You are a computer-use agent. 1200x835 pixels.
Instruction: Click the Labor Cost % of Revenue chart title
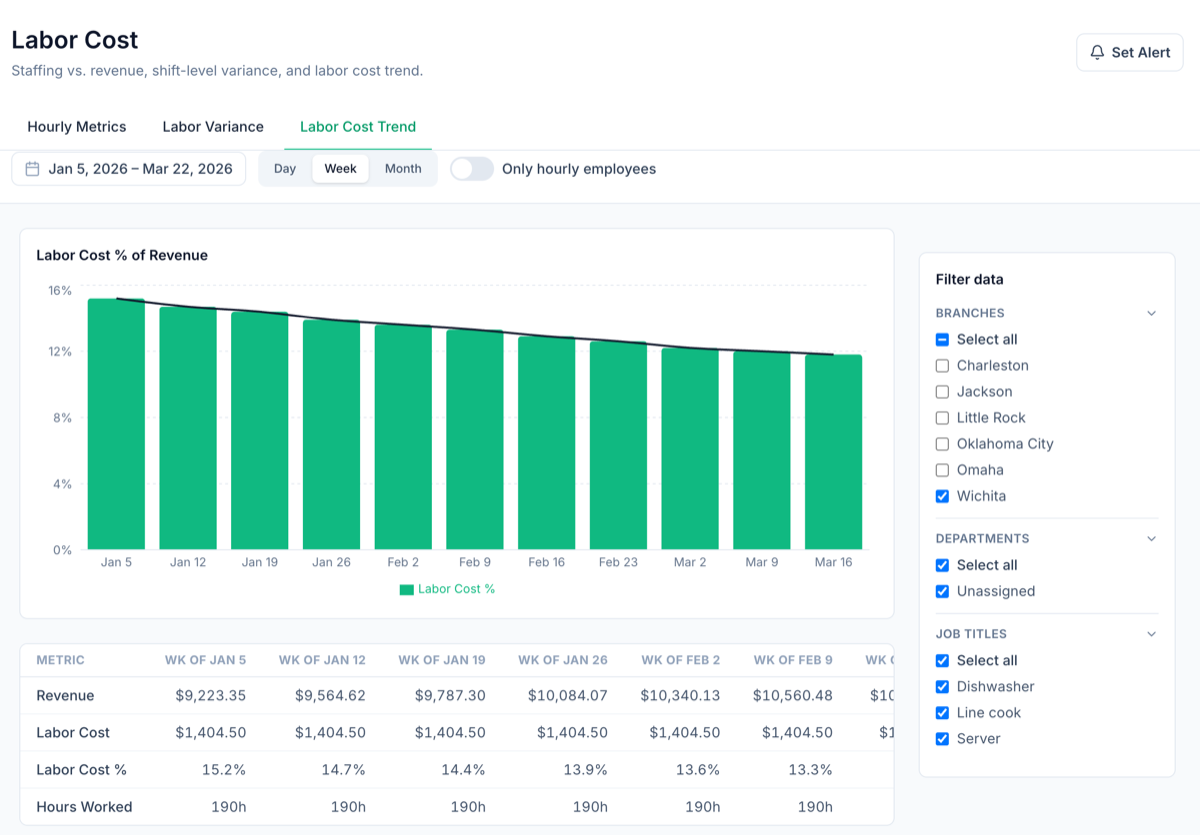[122, 255]
